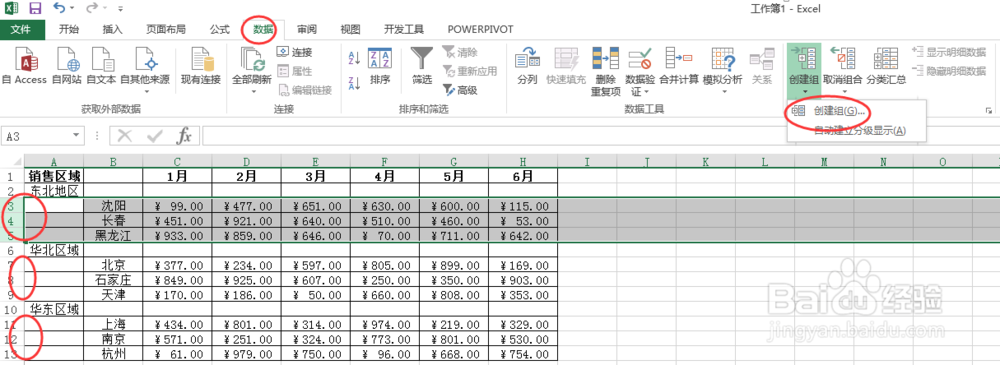Open the 排序 sort dialog

click(x=380, y=67)
